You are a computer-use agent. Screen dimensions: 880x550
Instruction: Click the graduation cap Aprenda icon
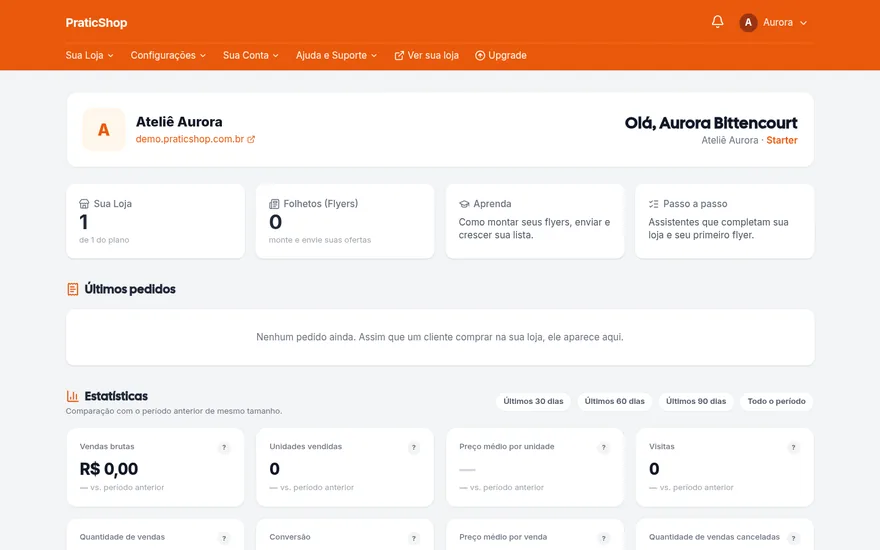(x=464, y=204)
